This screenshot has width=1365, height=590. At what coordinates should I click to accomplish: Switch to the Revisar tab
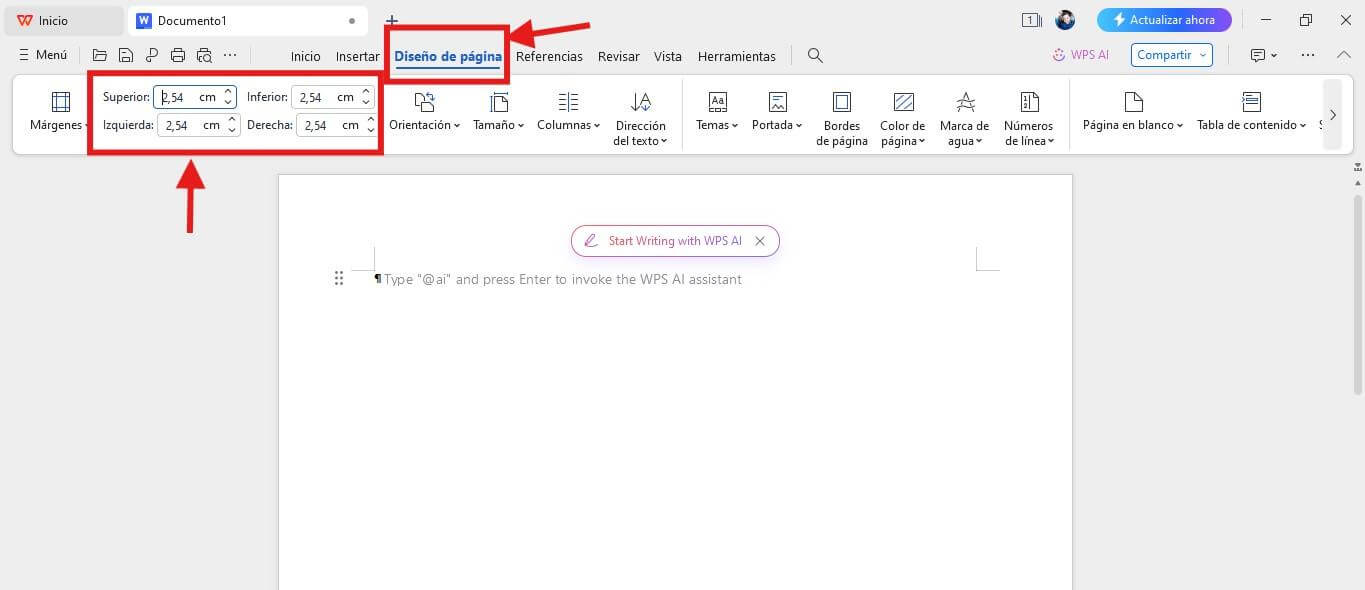click(x=618, y=56)
